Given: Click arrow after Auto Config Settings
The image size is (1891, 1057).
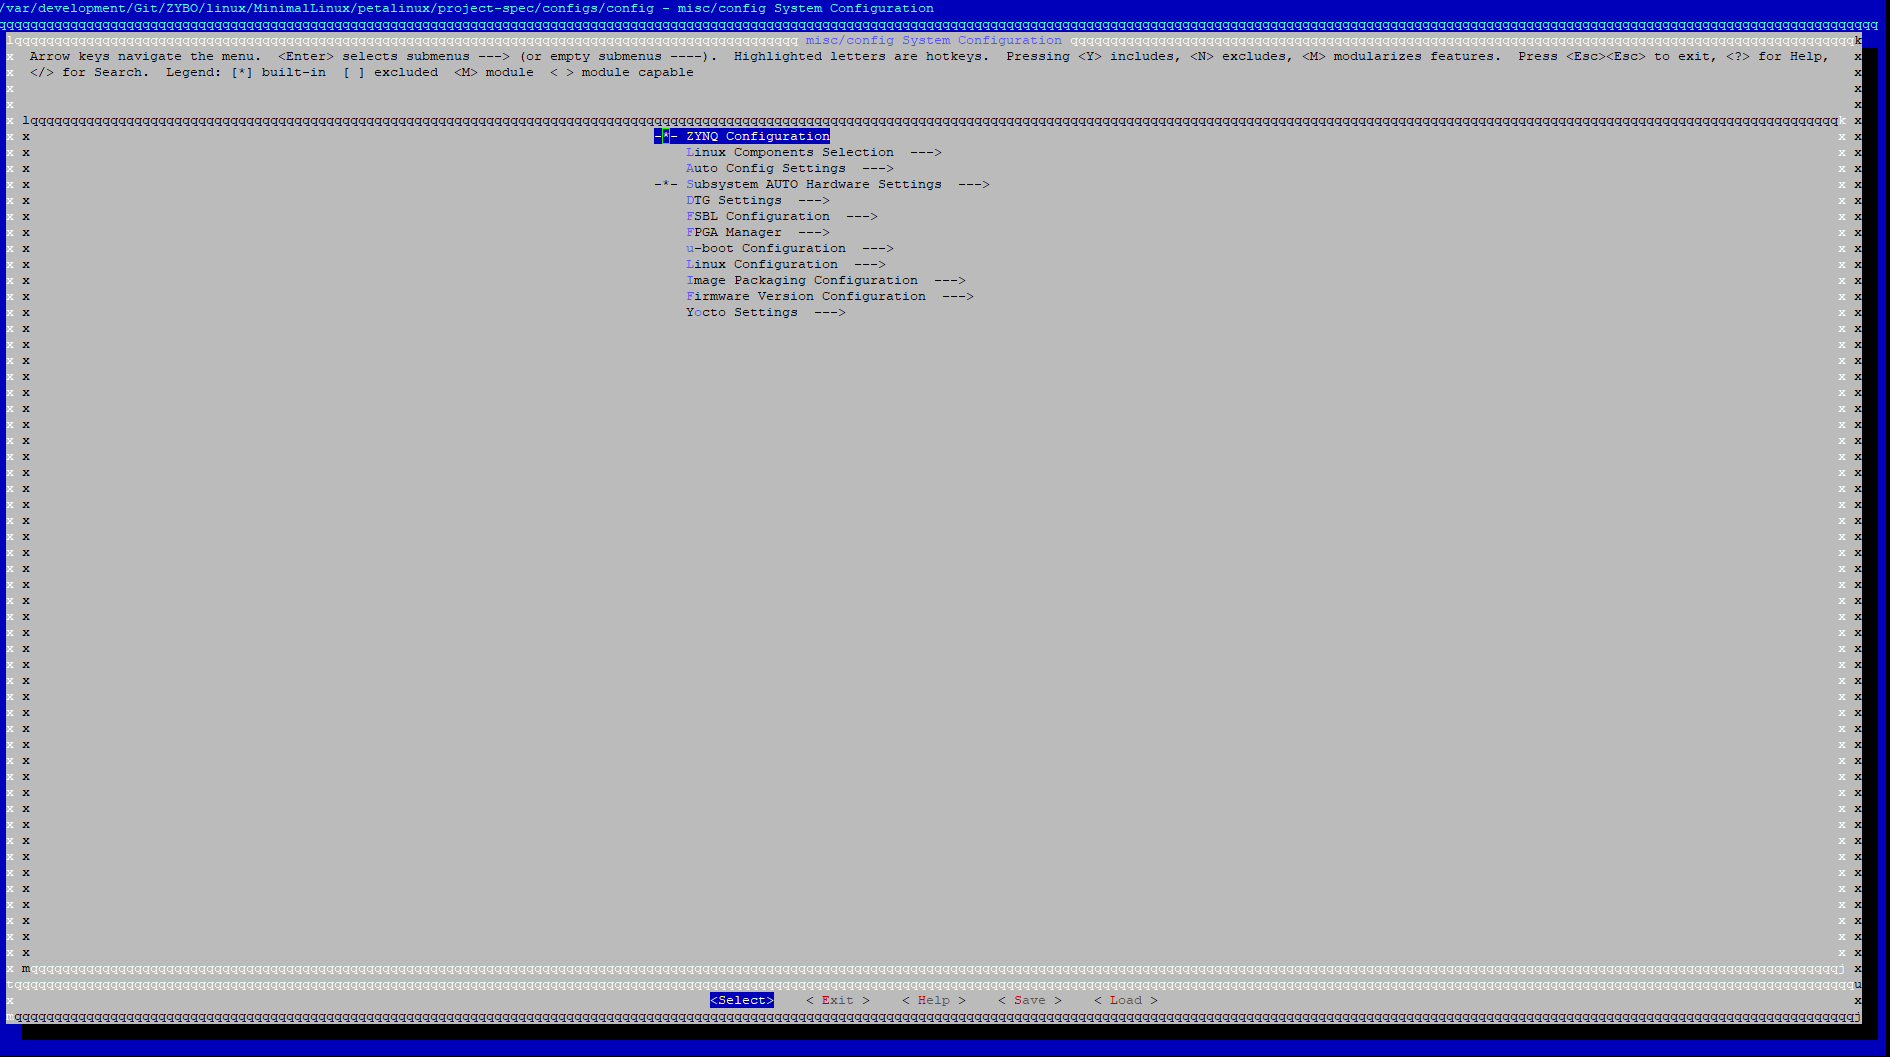Looking at the screenshot, I should pyautogui.click(x=878, y=168).
